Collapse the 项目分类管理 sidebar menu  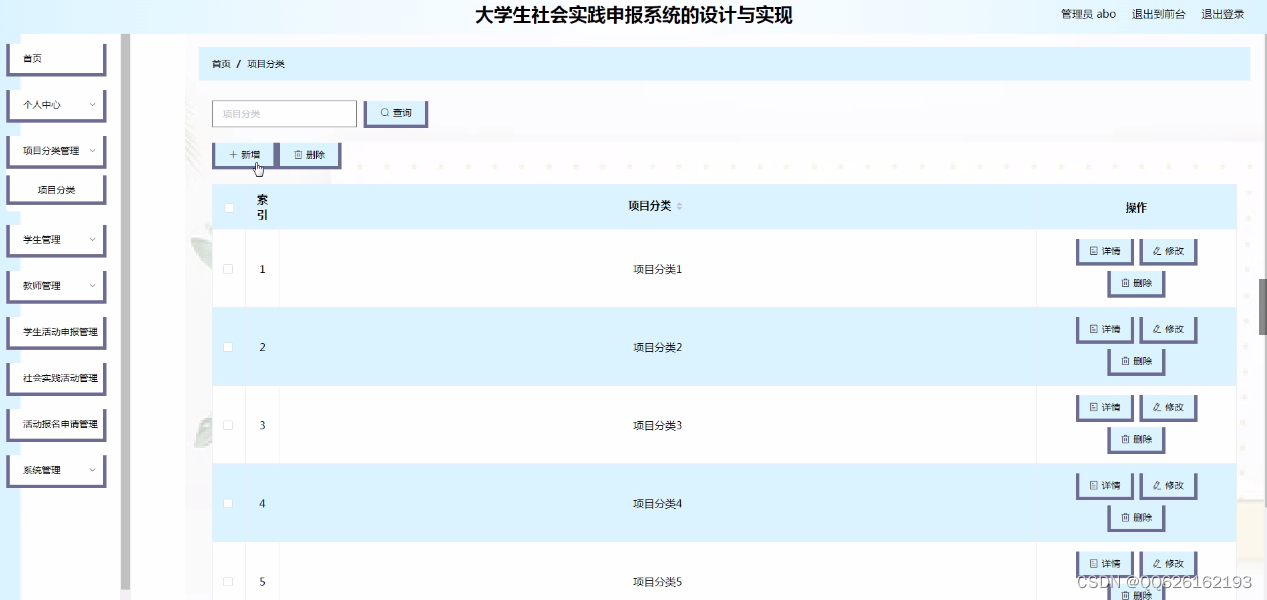click(x=56, y=151)
